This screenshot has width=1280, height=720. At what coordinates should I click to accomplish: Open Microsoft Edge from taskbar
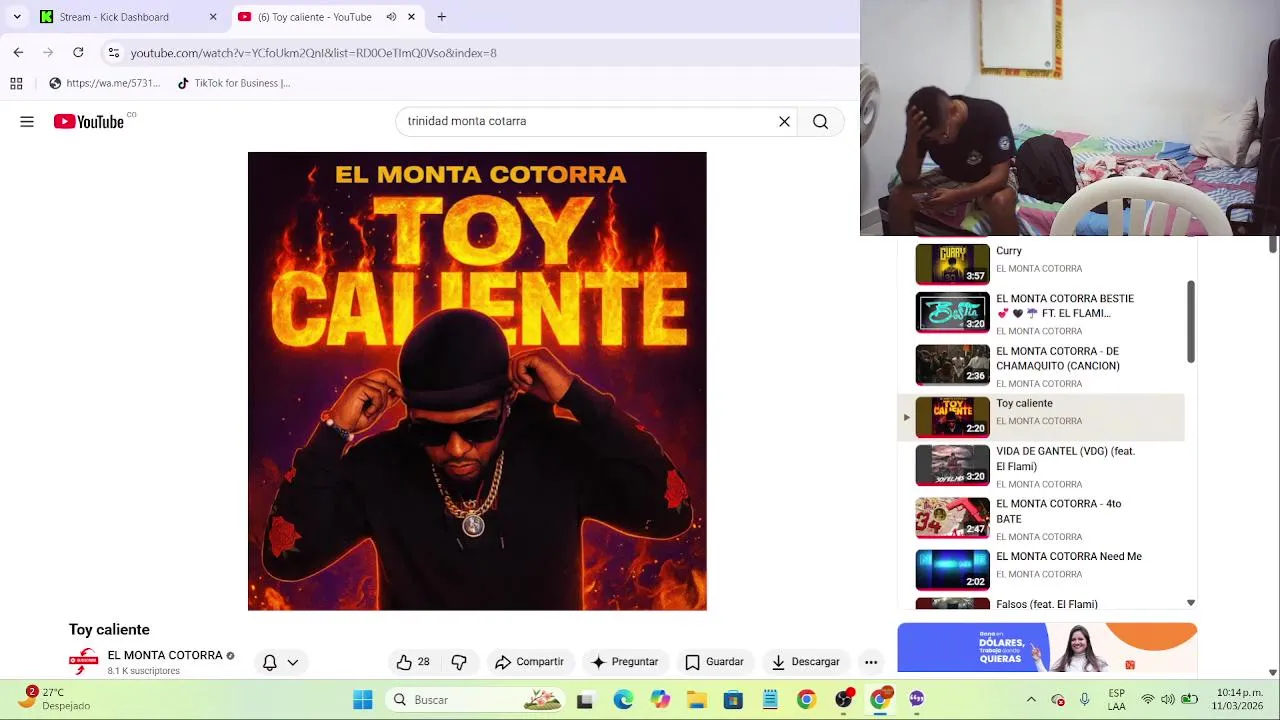[623, 700]
